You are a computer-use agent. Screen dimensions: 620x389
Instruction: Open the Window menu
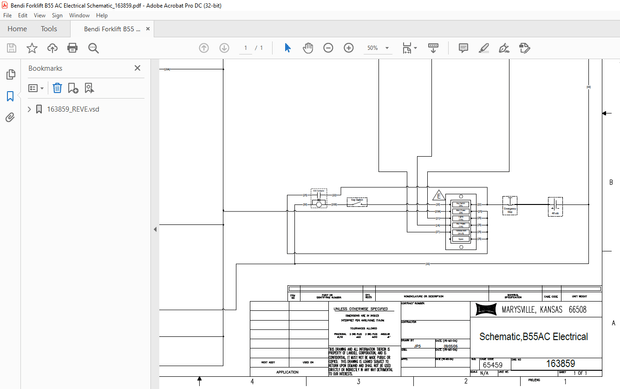pyautogui.click(x=79, y=15)
